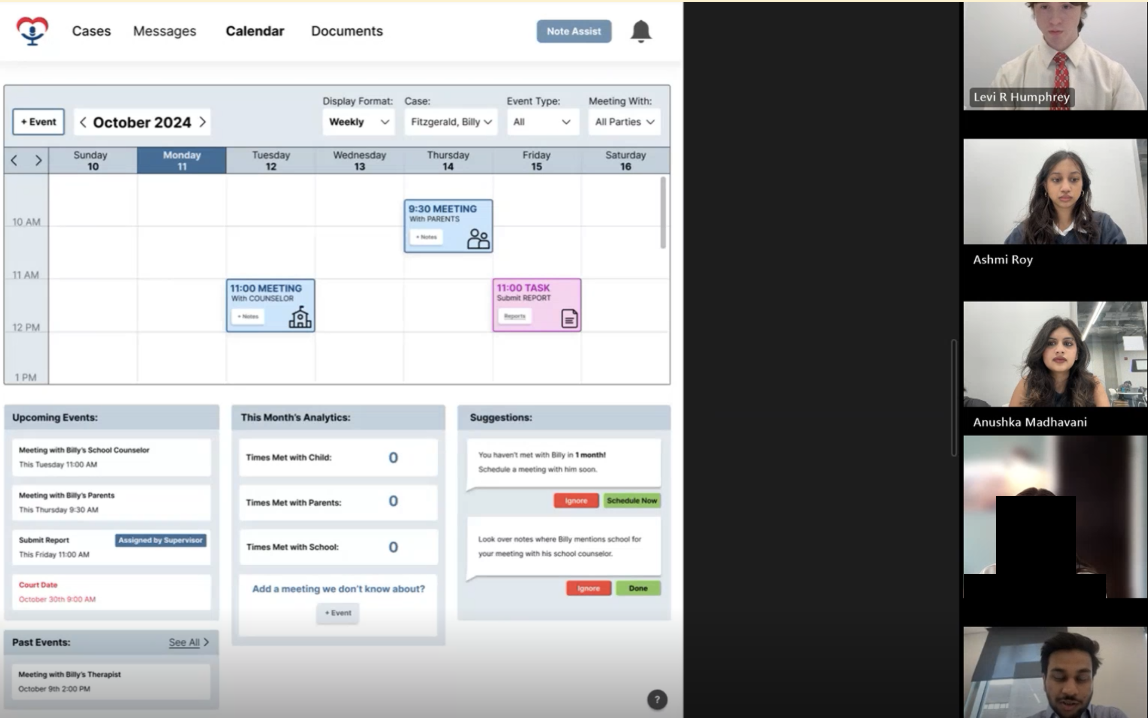The image size is (1148, 718).
Task: Open the 9:30 Meeting with Parents event
Action: click(448, 226)
